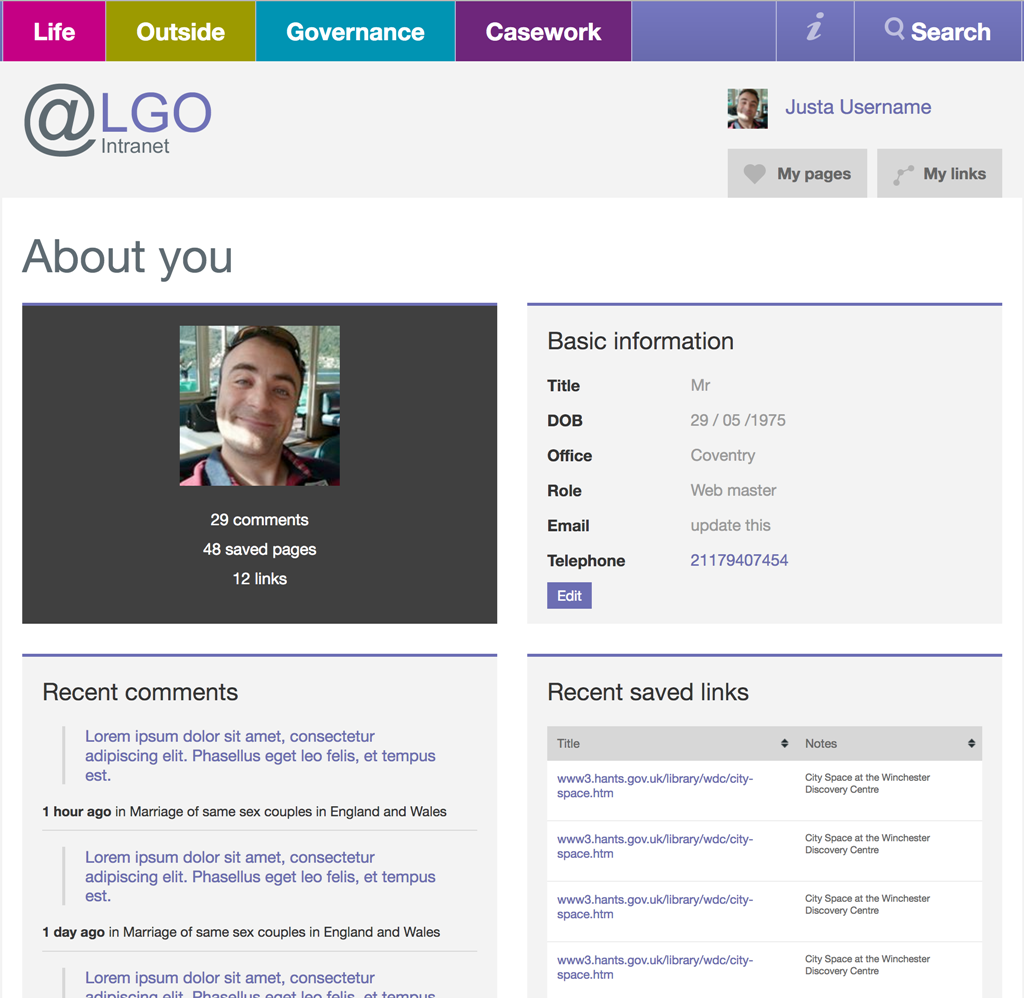1024x998 pixels.
Task: Click small user avatar beside Justa Username
Action: [747, 108]
